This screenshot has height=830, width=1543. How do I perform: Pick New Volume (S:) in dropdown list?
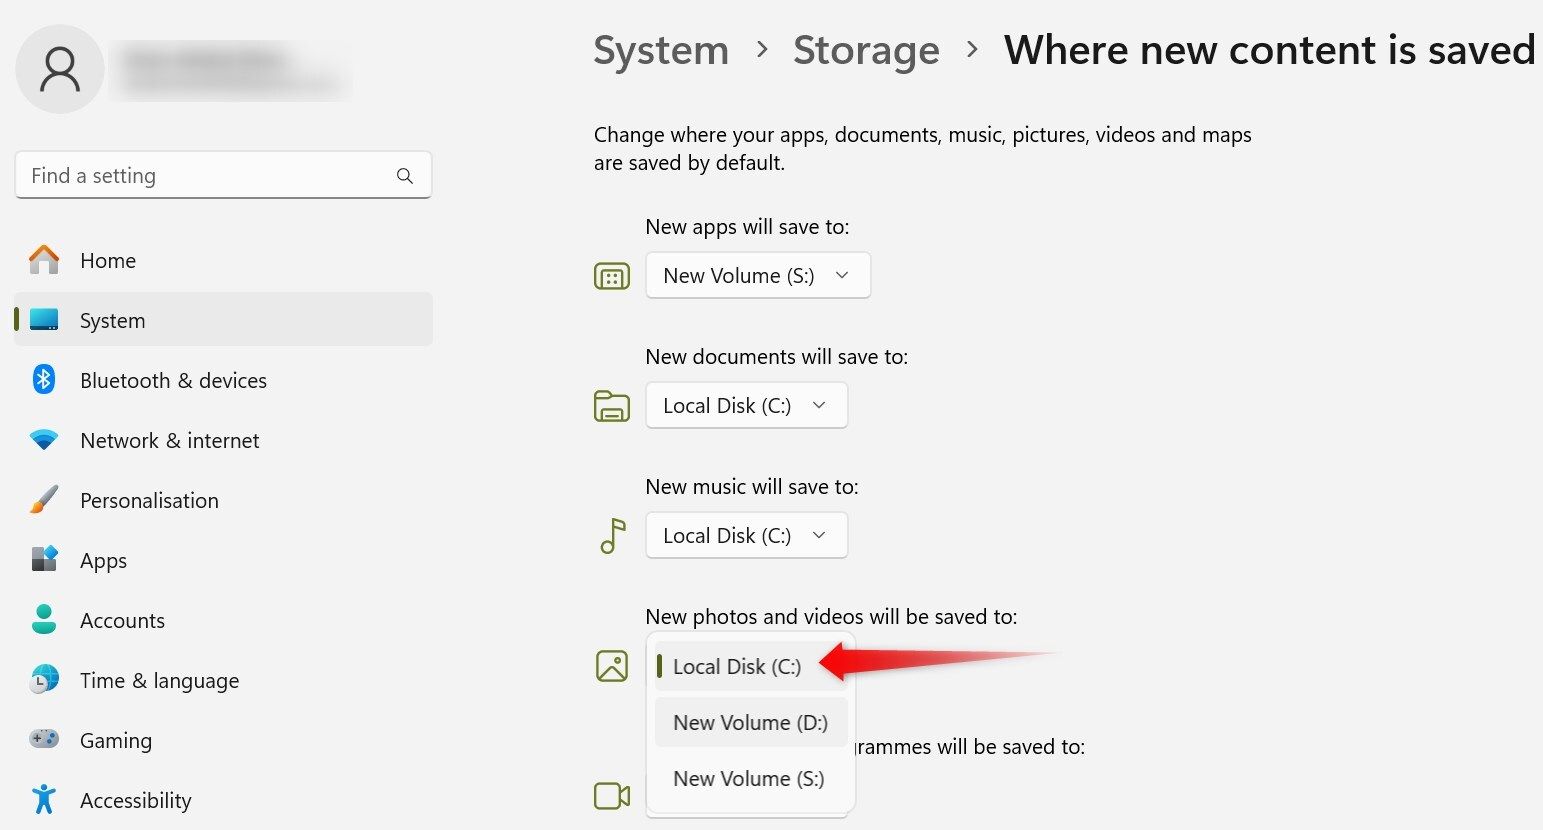click(x=748, y=778)
